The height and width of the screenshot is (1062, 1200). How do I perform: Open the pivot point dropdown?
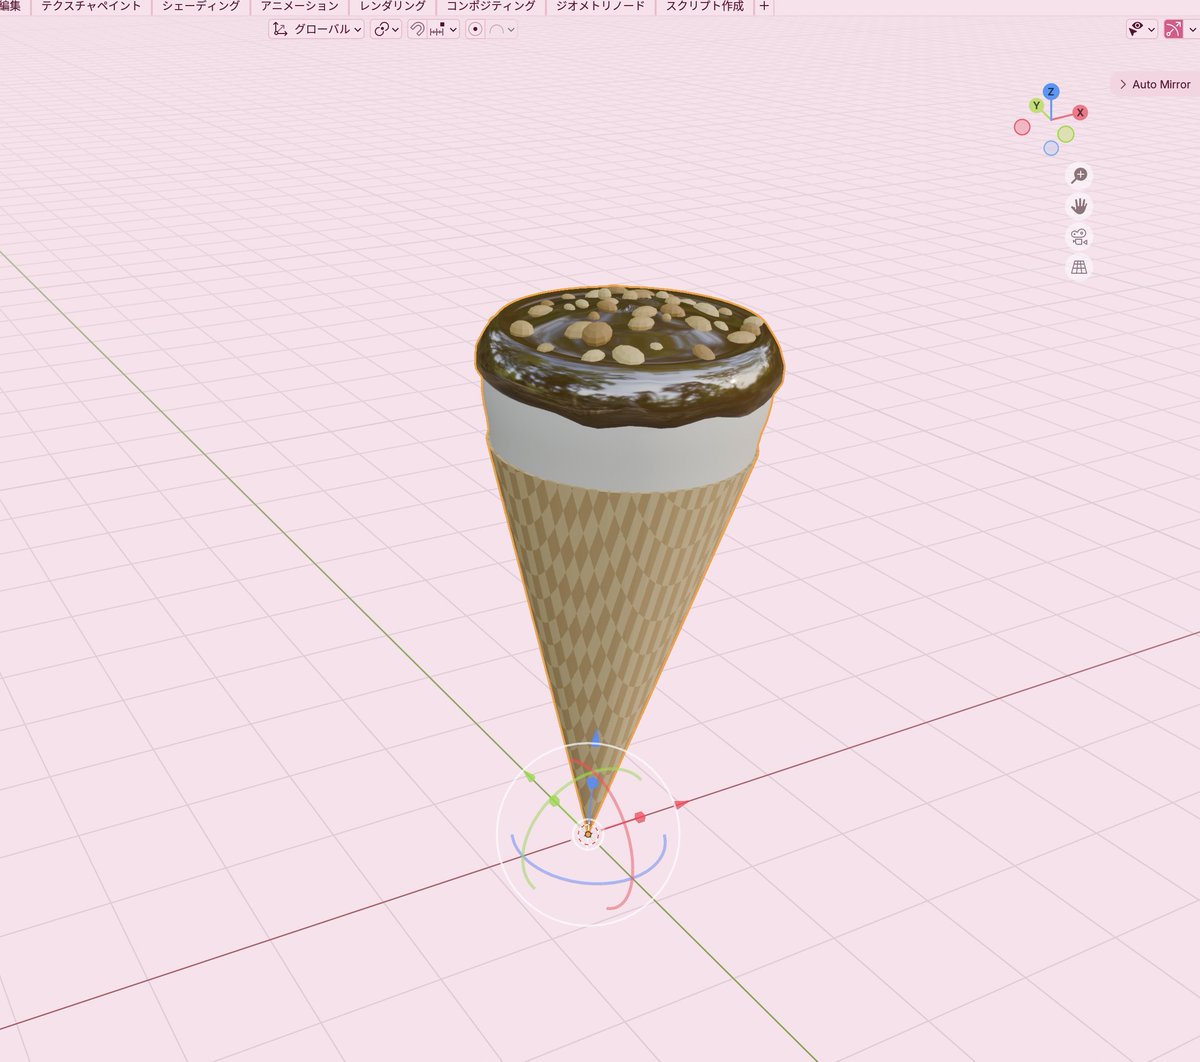click(386, 30)
